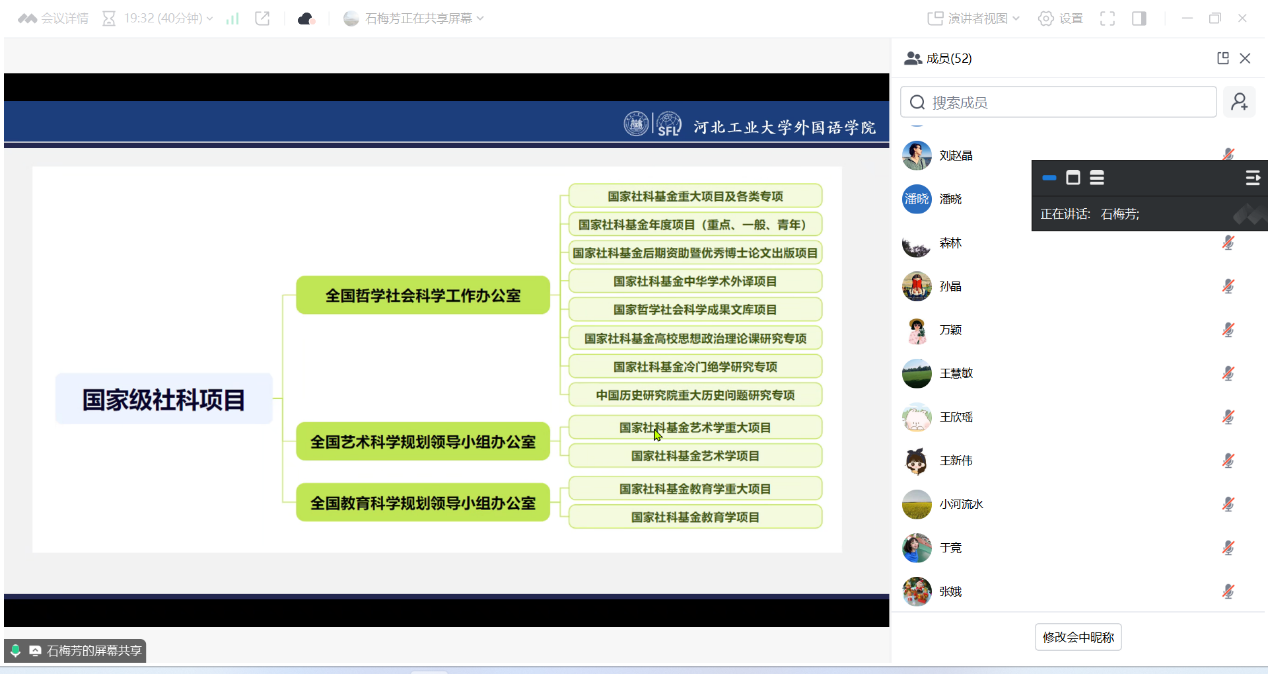Click the cloud recording icon
The image size is (1268, 674).
click(307, 18)
